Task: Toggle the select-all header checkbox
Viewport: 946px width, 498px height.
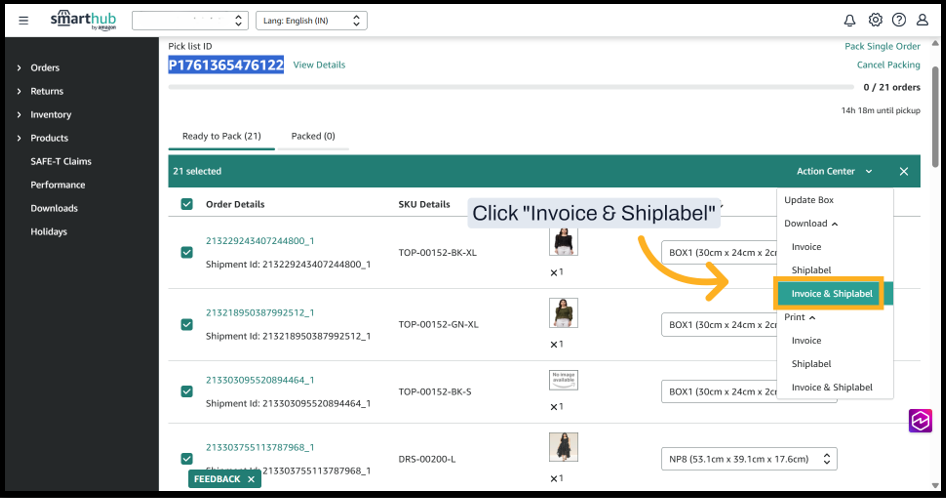Action: click(x=187, y=204)
